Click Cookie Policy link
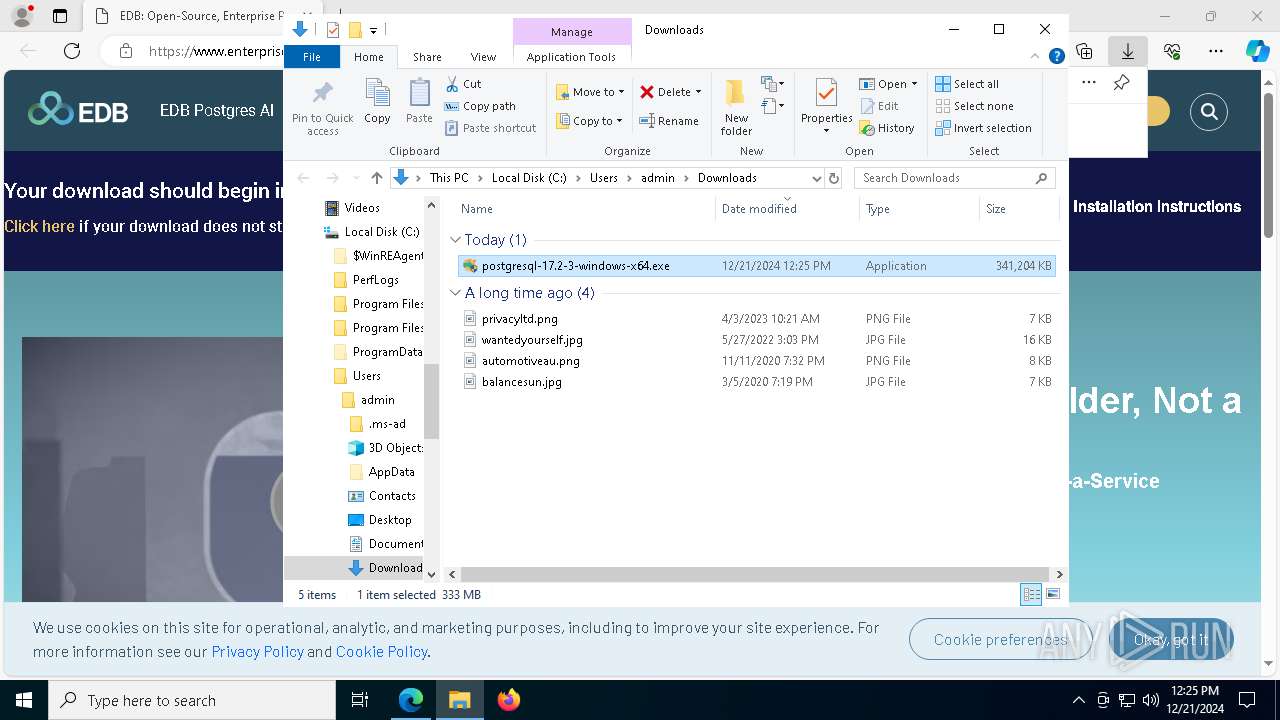1280x720 pixels. 382,651
